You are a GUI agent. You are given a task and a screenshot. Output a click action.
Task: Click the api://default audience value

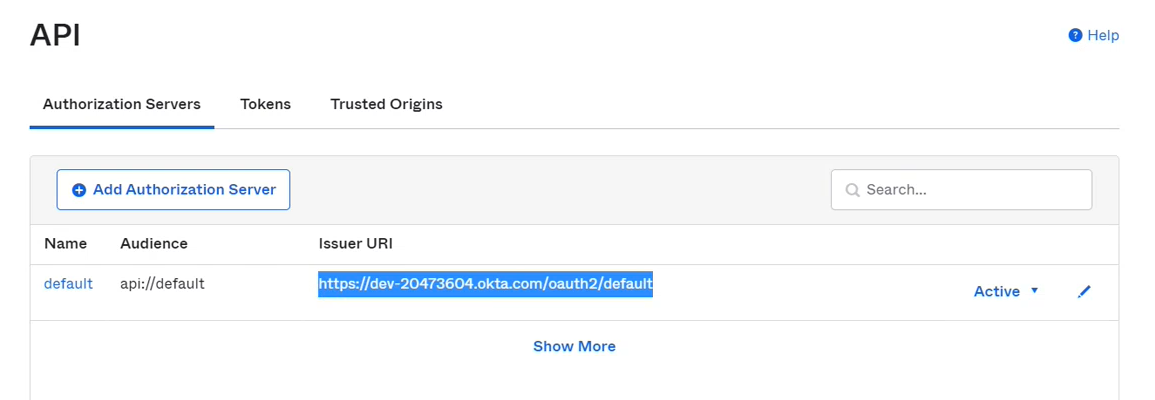[x=162, y=284]
